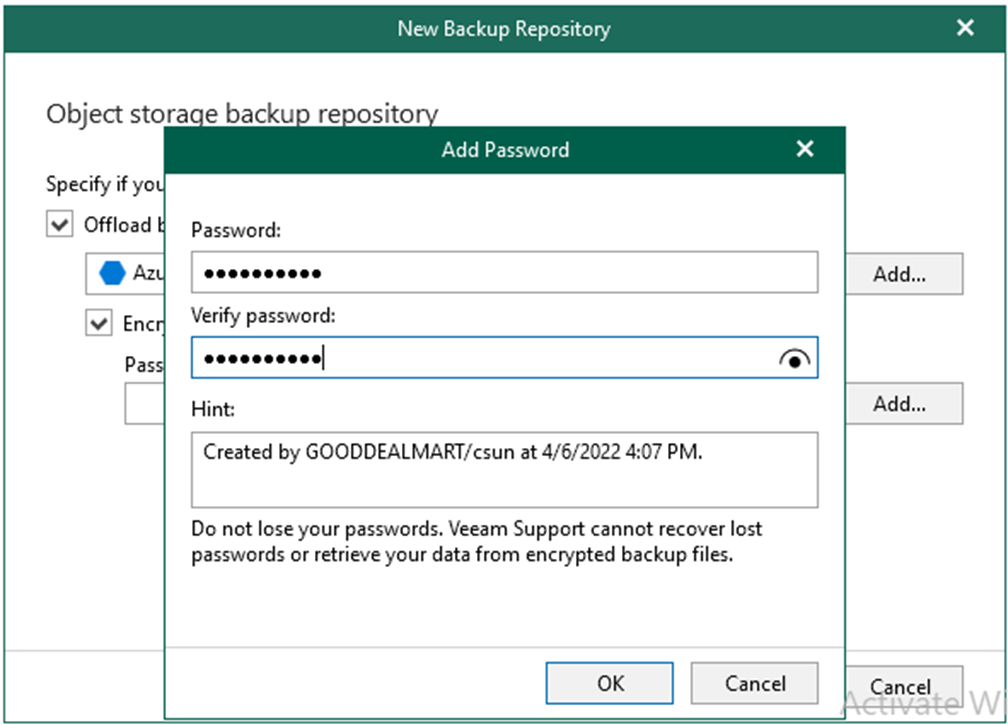Click the 'Password:' label
This screenshot has width=1008, height=725.
click(x=236, y=230)
